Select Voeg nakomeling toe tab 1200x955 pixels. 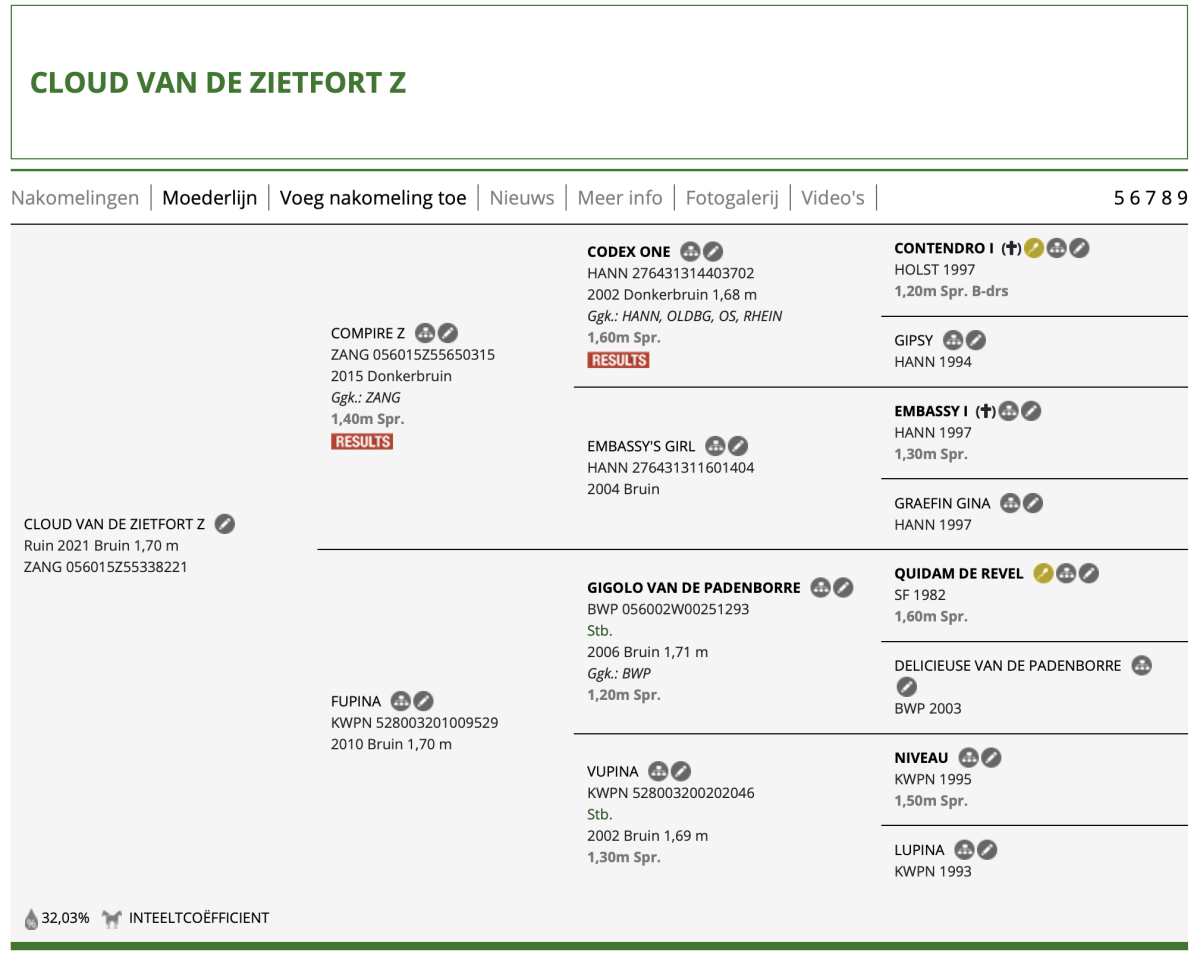point(373,197)
